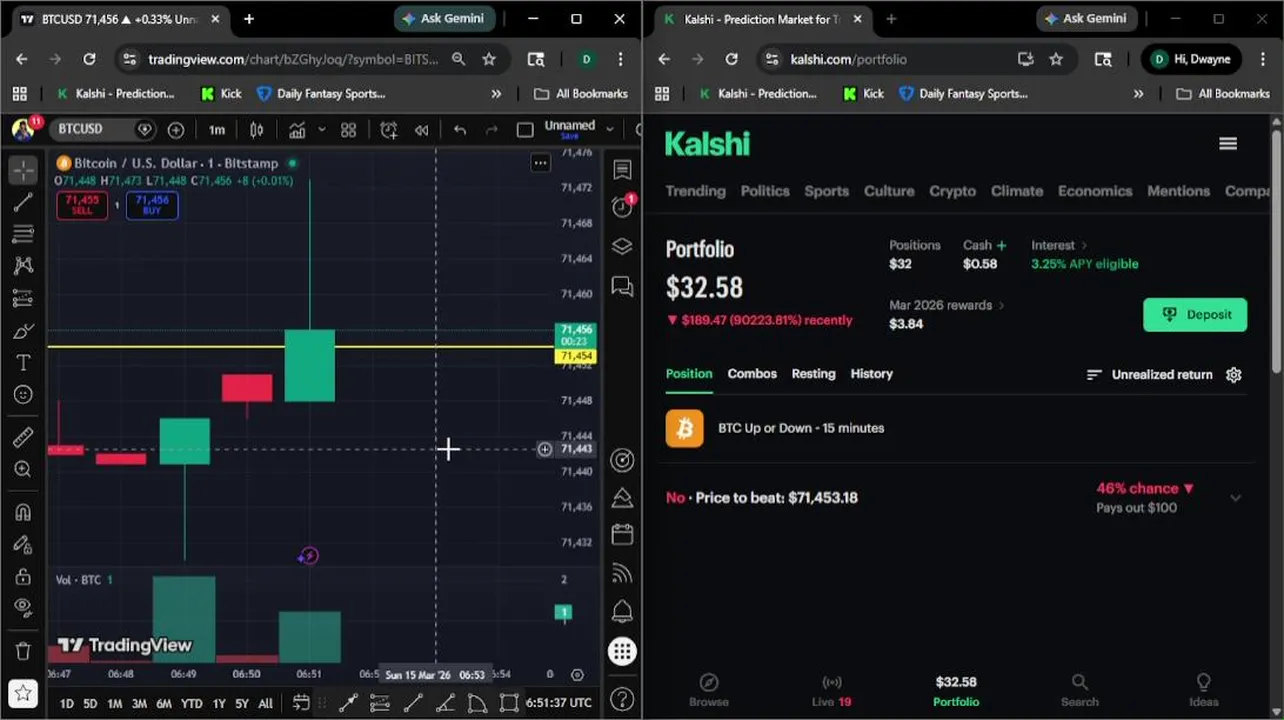This screenshot has width=1284, height=720.
Task: Open the notifications bell sidebar icon
Action: [x=622, y=611]
